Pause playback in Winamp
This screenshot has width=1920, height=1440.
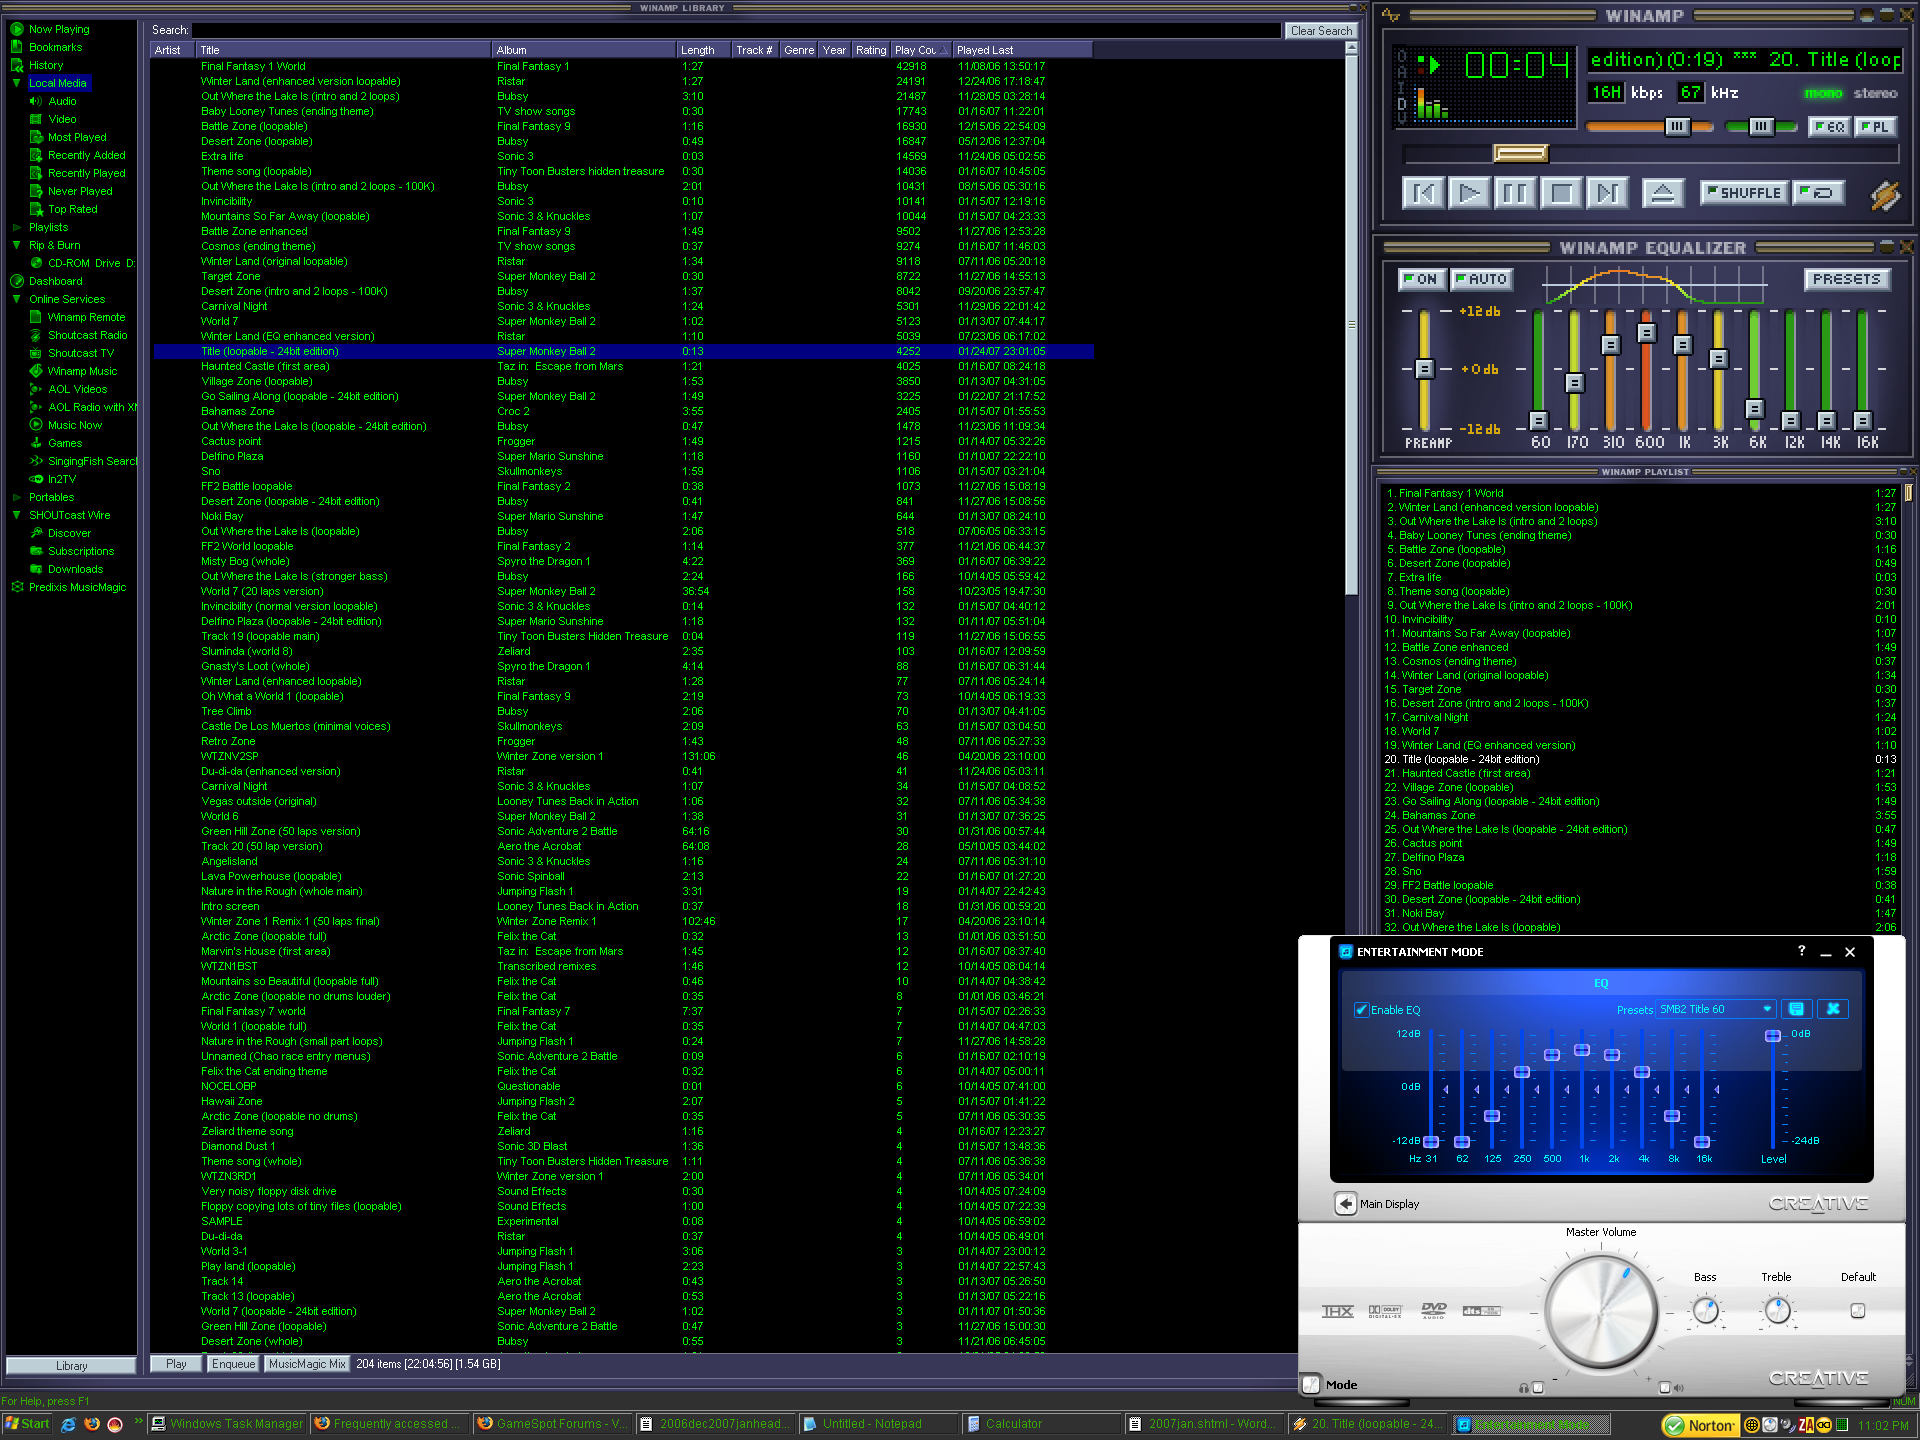[x=1515, y=193]
